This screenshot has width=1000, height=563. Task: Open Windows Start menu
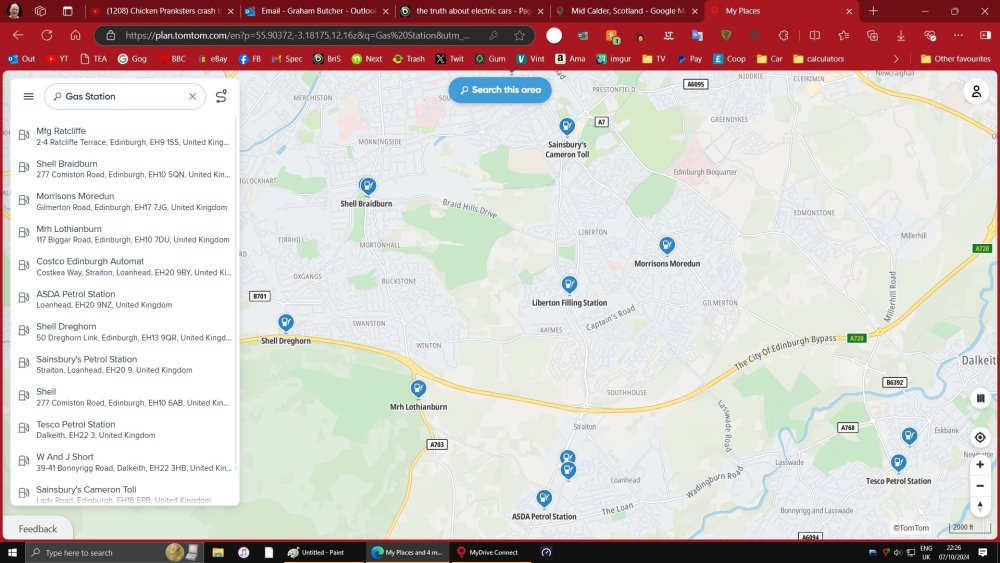tap(12, 552)
